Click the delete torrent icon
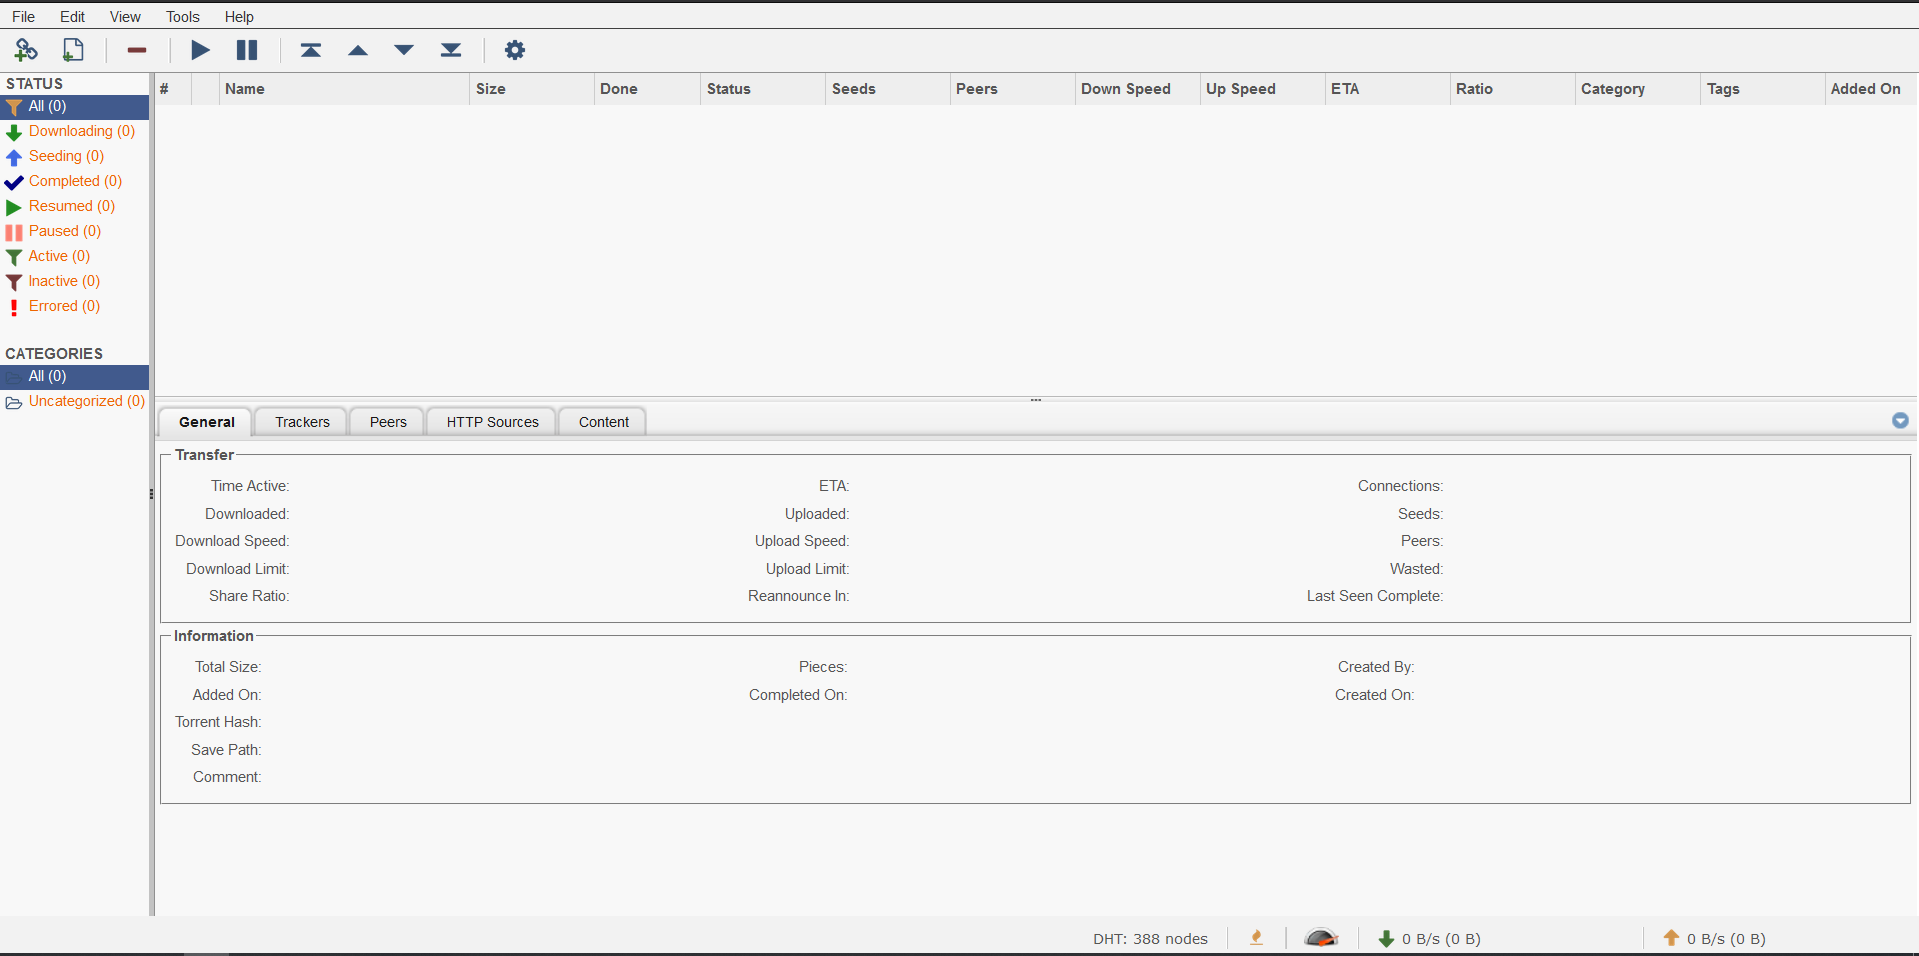Viewport: 1919px width, 956px height. click(136, 50)
